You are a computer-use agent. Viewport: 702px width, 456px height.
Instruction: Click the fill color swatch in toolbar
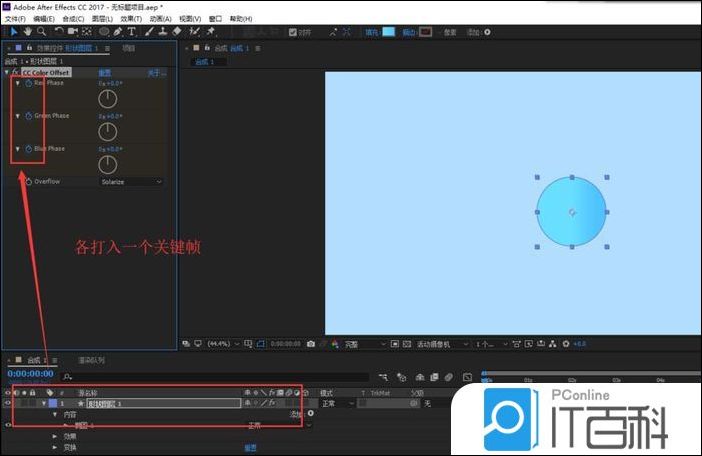pyautogui.click(x=388, y=31)
